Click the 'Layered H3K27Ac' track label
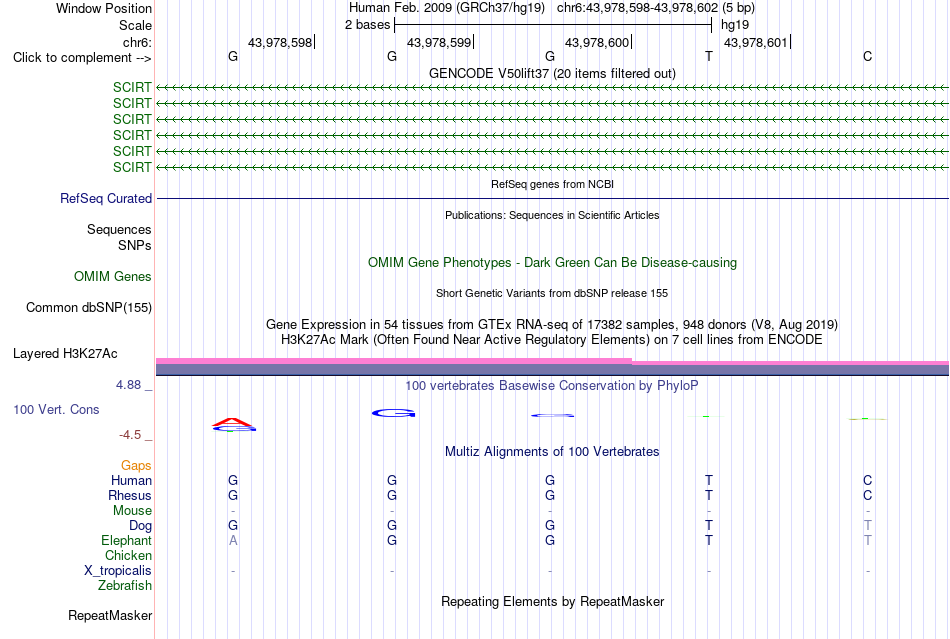This screenshot has height=639, width=950. tap(65, 354)
